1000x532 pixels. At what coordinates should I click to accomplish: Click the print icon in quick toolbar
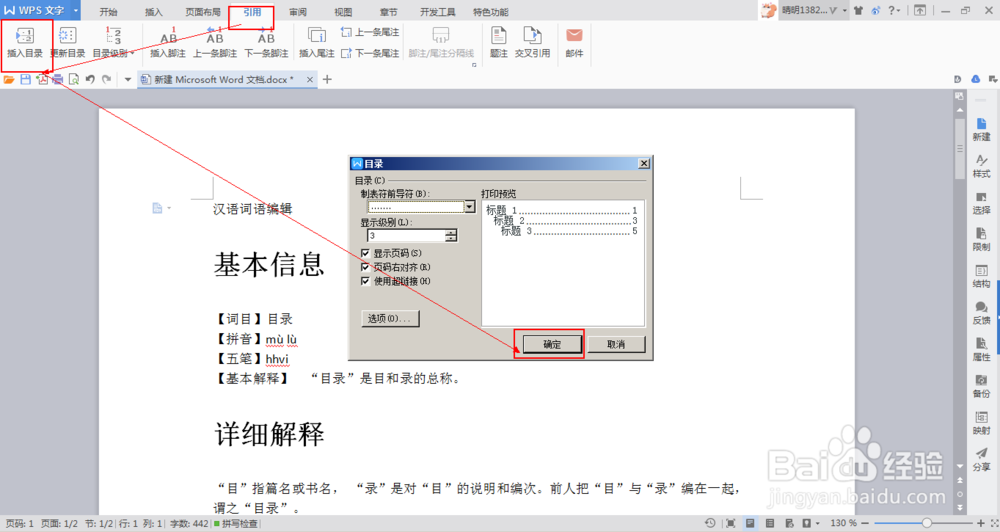pyautogui.click(x=58, y=79)
